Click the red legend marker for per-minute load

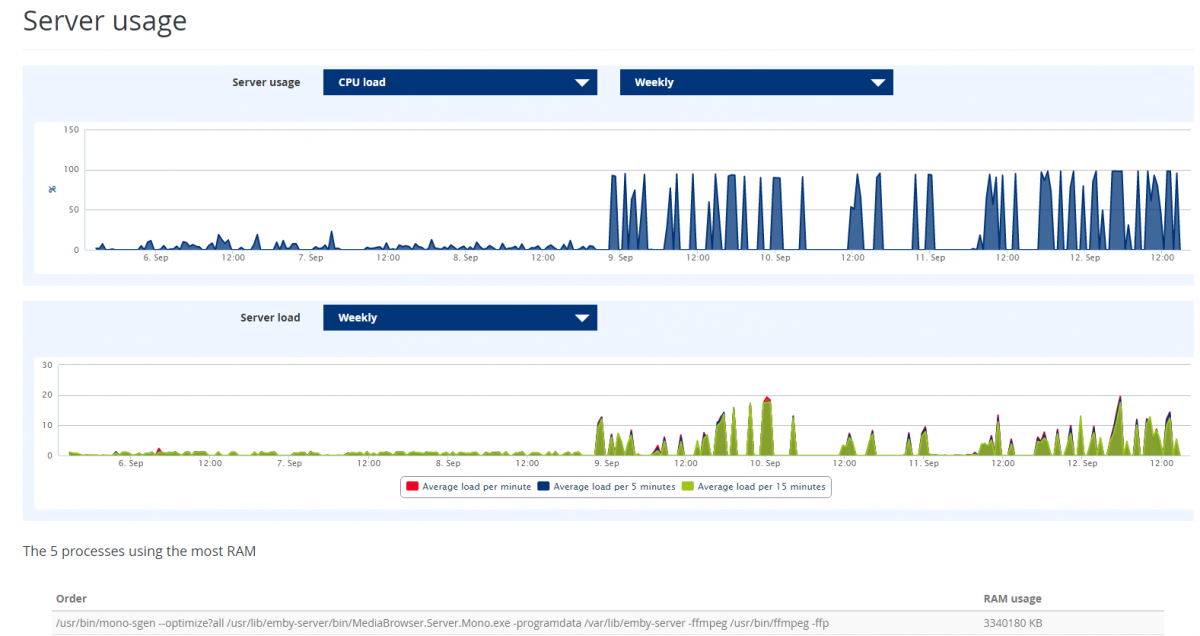412,487
